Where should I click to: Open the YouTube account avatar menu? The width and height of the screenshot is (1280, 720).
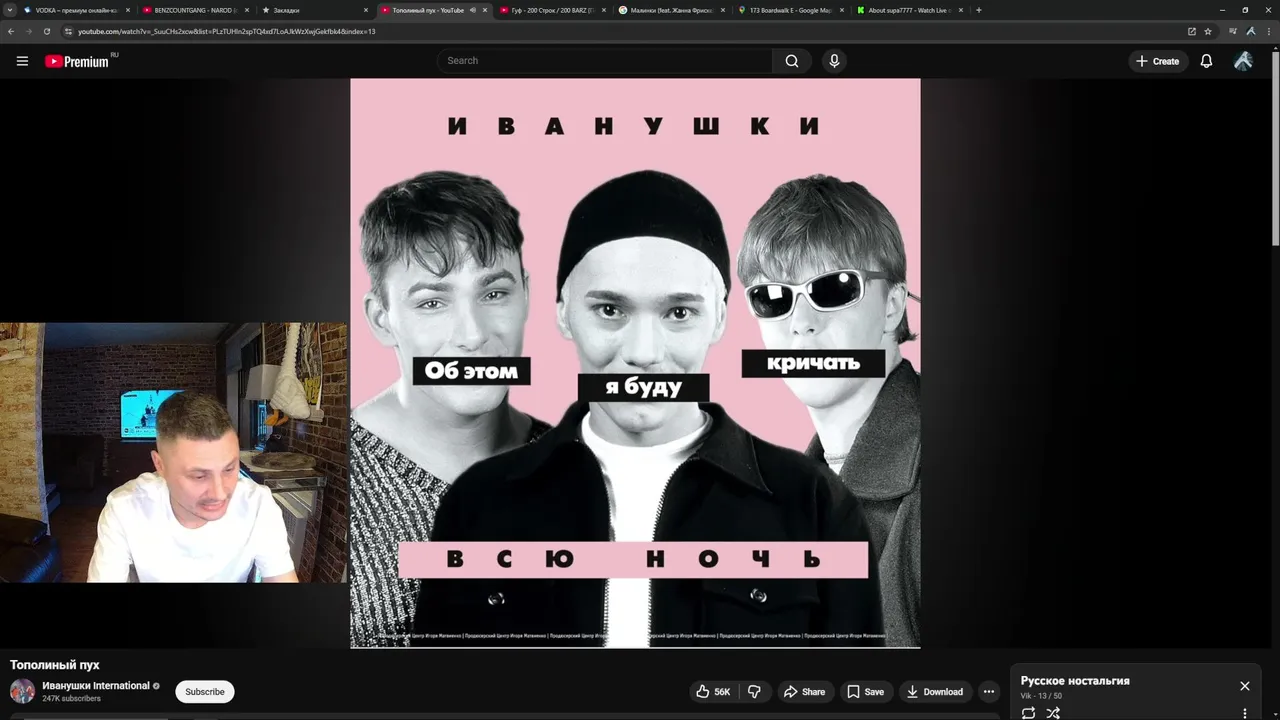tap(1243, 61)
